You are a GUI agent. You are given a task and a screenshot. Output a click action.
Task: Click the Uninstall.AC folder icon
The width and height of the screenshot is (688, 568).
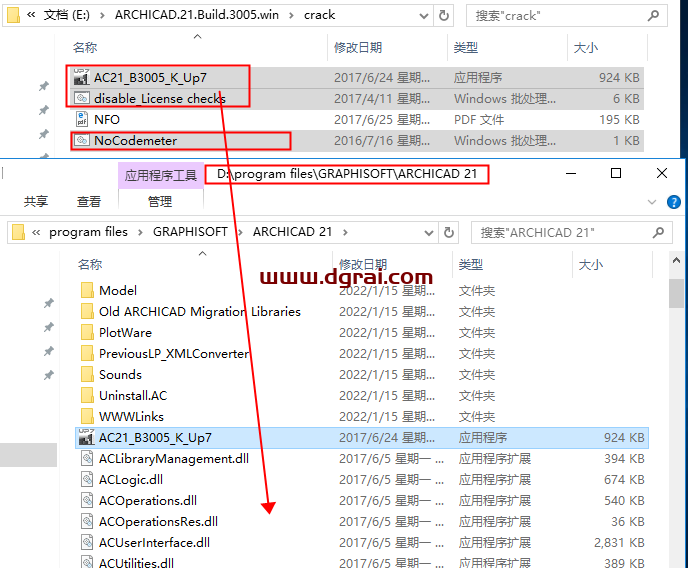(87, 396)
